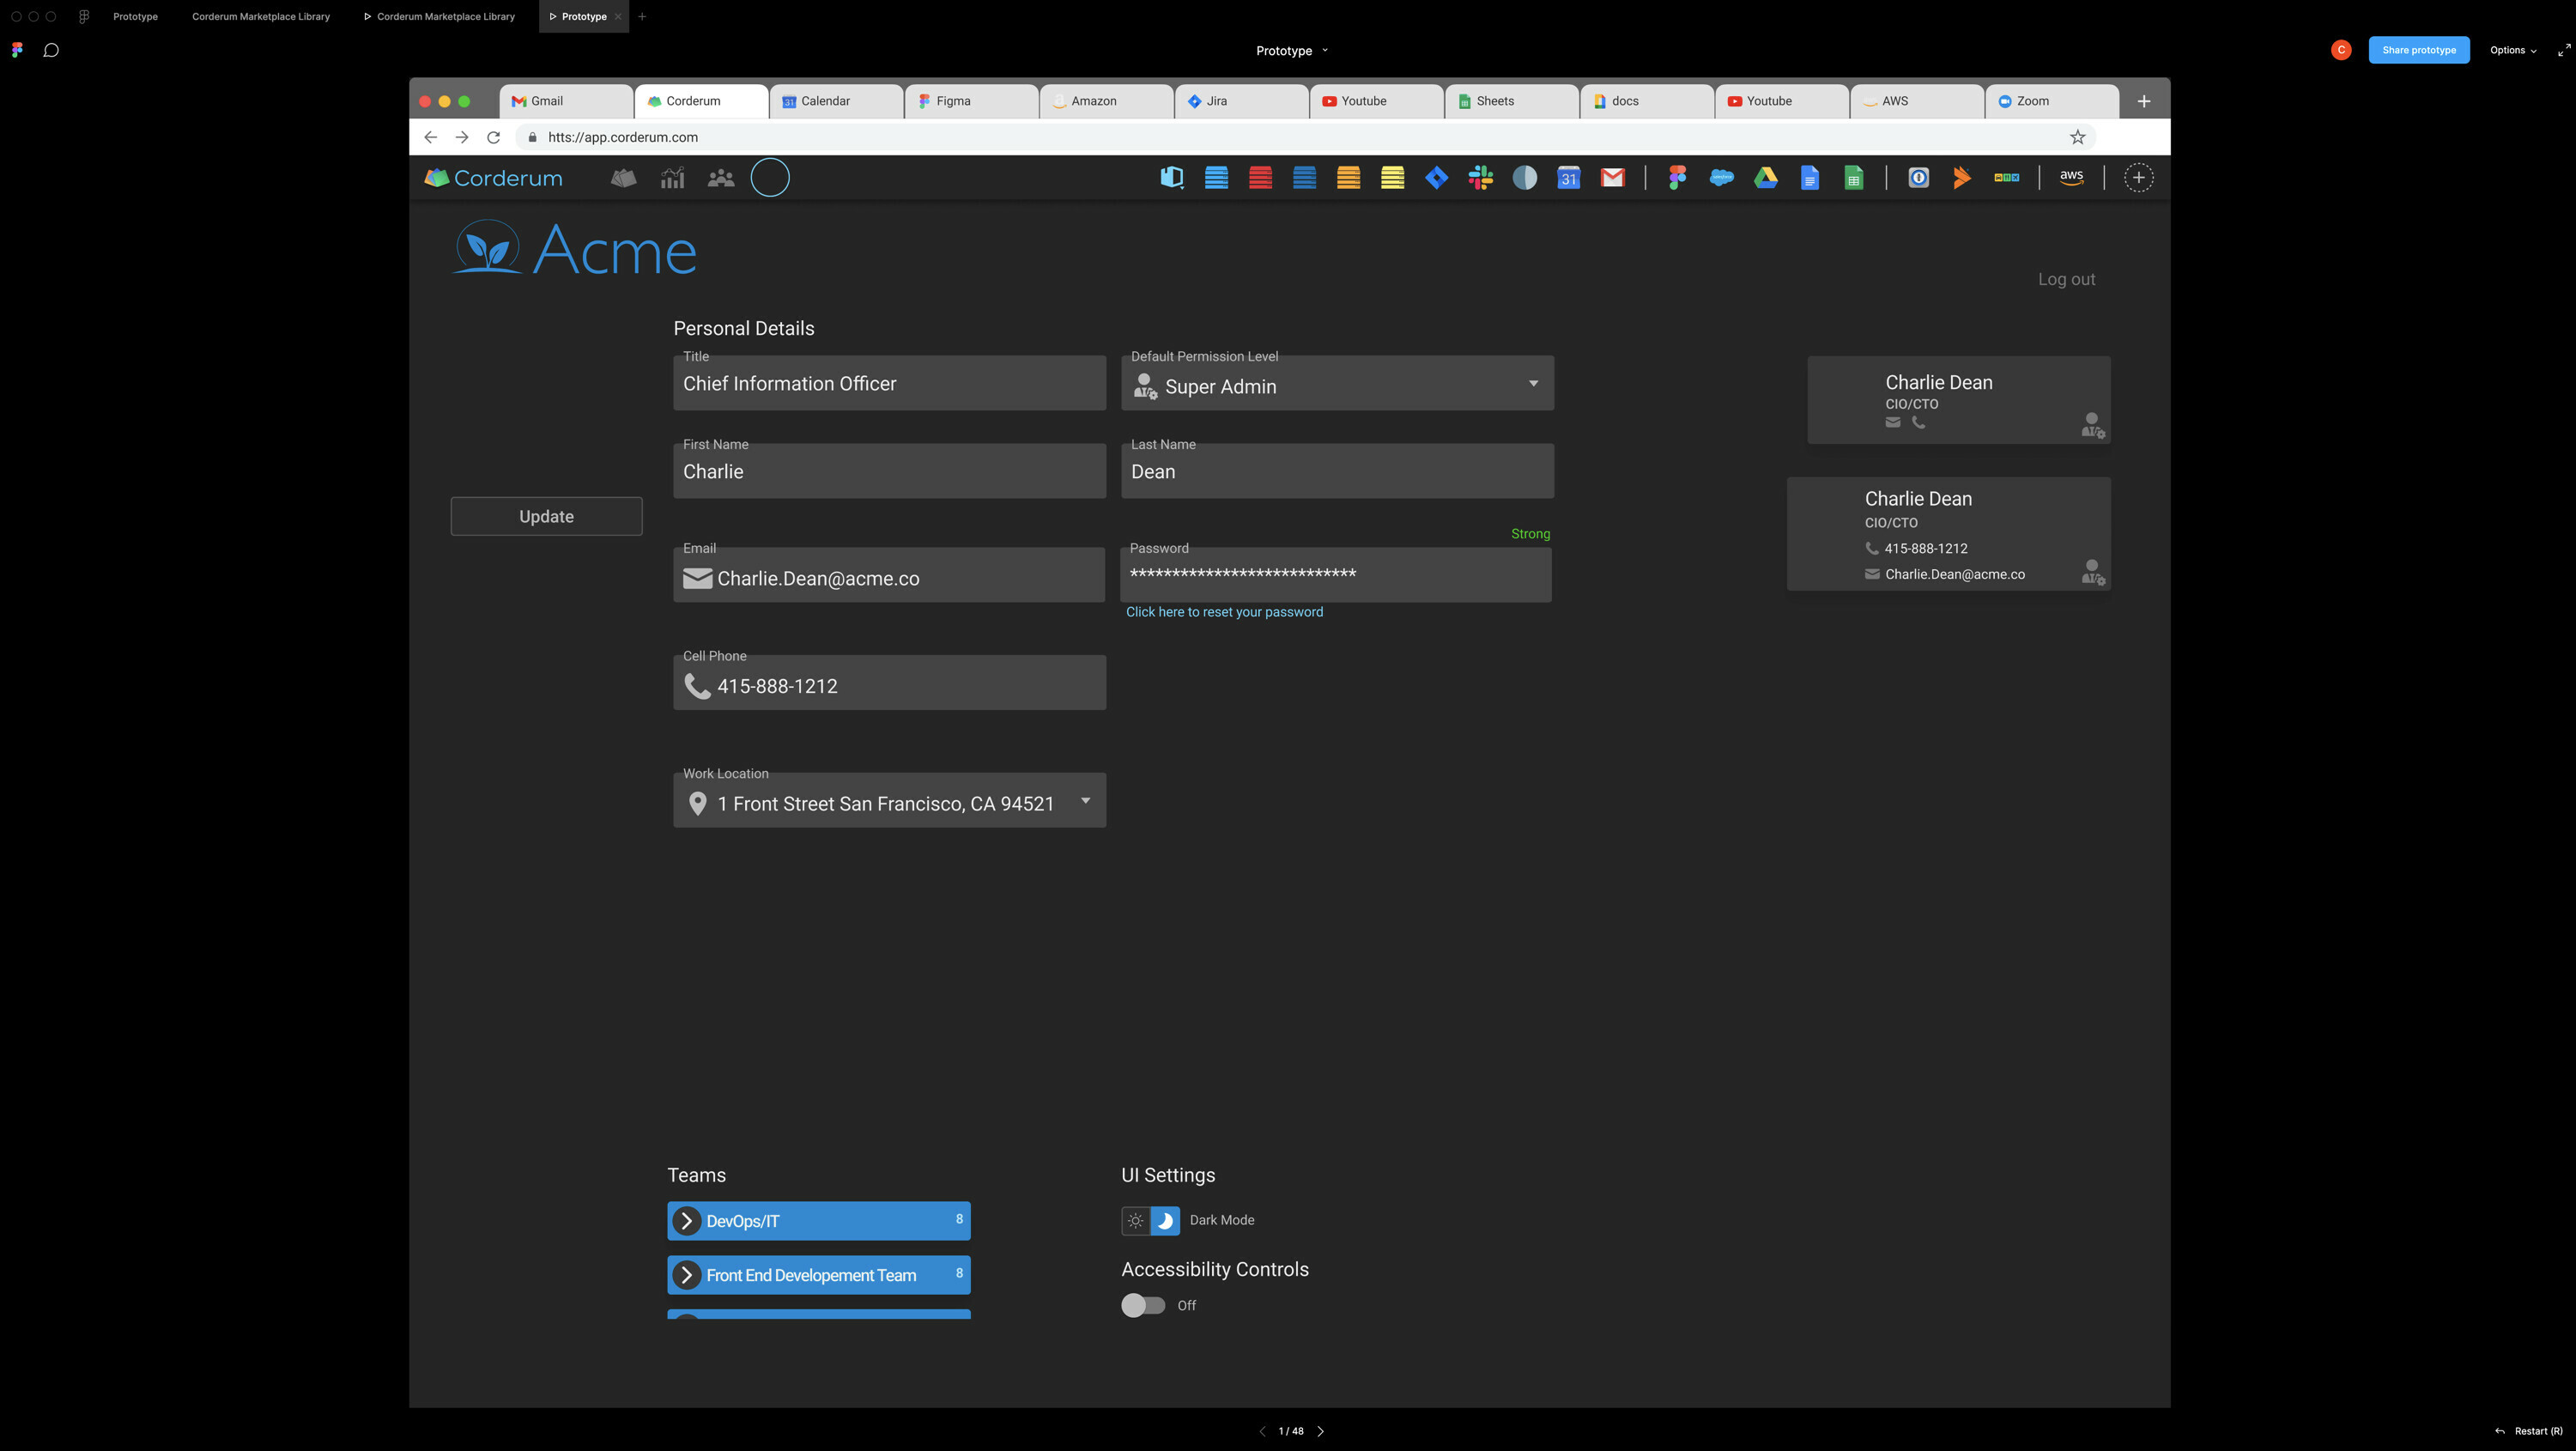Image resolution: width=2576 pixels, height=1451 pixels.
Task: Click Restart (R) button
Action: tap(2528, 1431)
